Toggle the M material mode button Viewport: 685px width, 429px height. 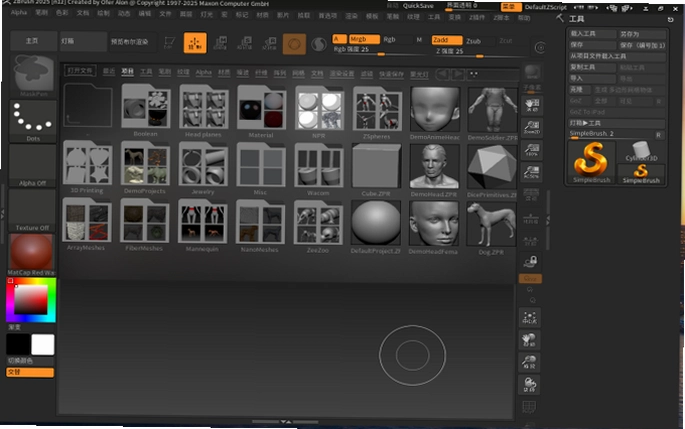click(x=419, y=40)
